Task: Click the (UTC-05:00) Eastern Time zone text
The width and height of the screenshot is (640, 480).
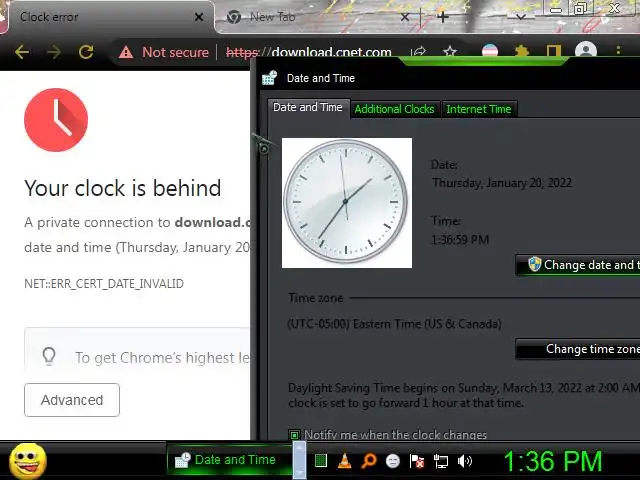Action: [x=394, y=324]
